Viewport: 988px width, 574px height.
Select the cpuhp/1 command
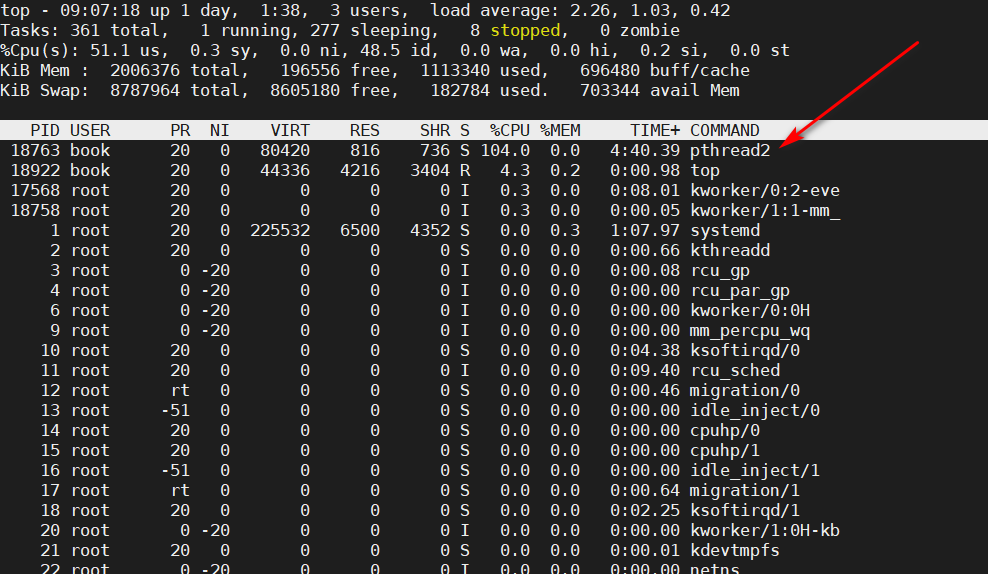coord(725,451)
